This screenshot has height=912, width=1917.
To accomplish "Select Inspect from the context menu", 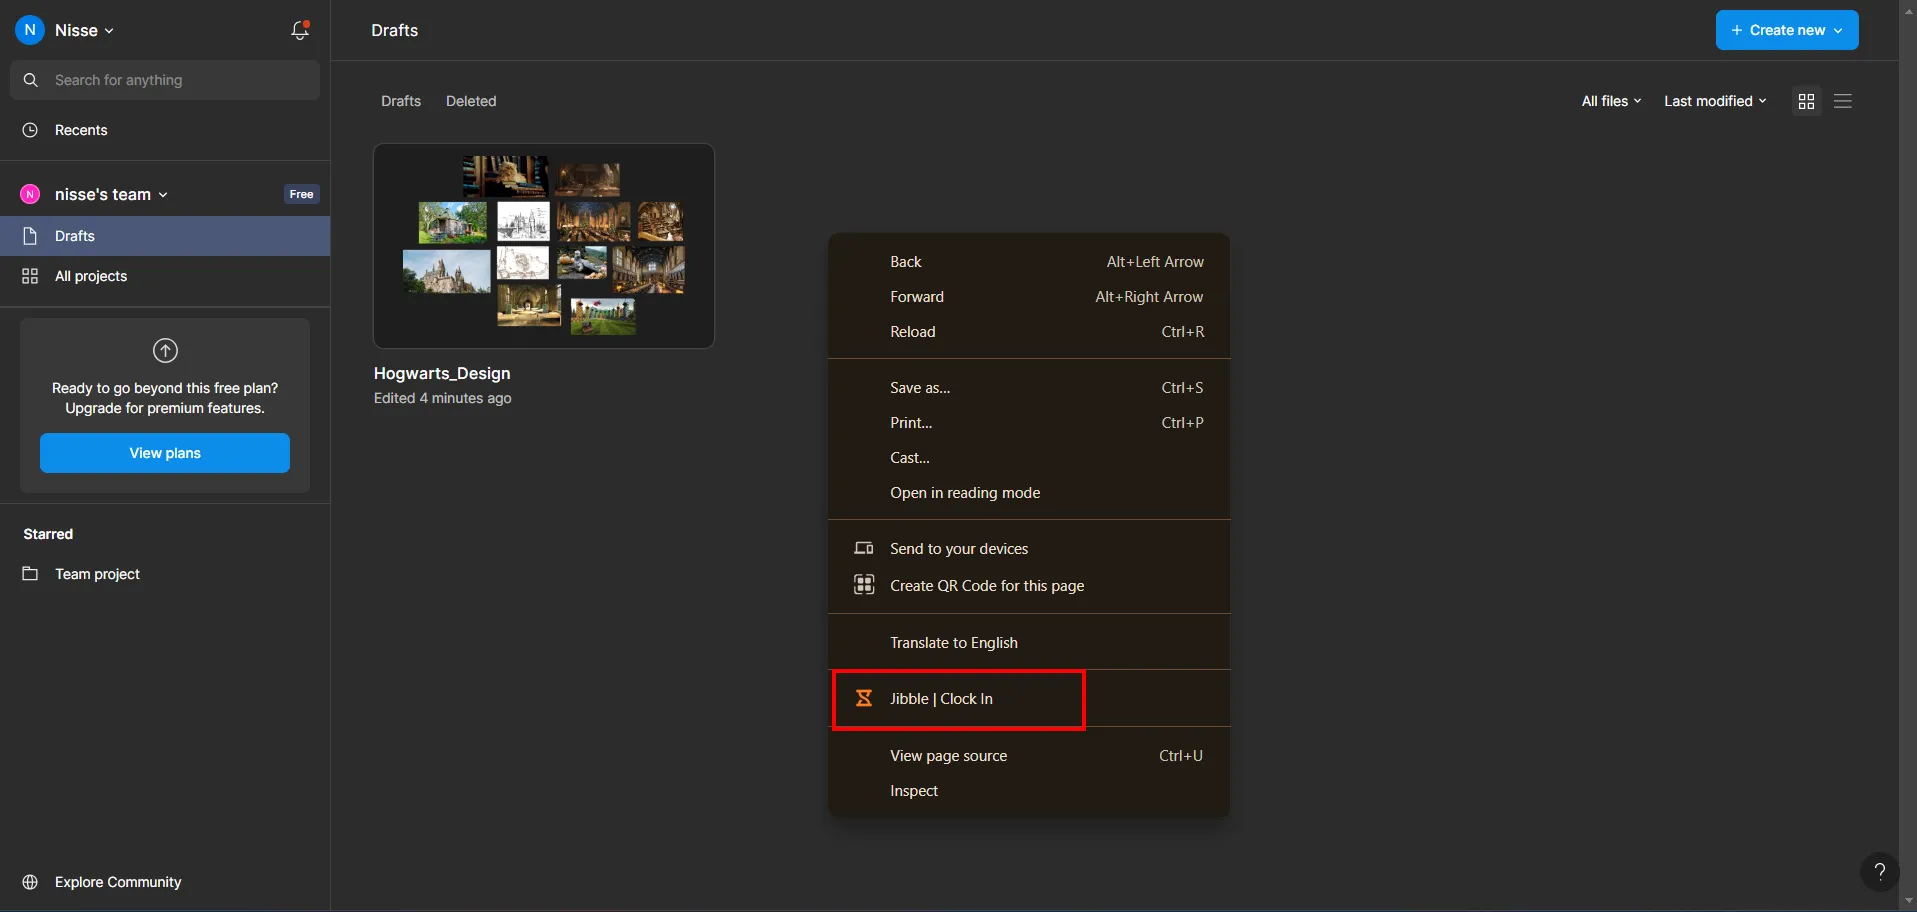I will [x=914, y=791].
